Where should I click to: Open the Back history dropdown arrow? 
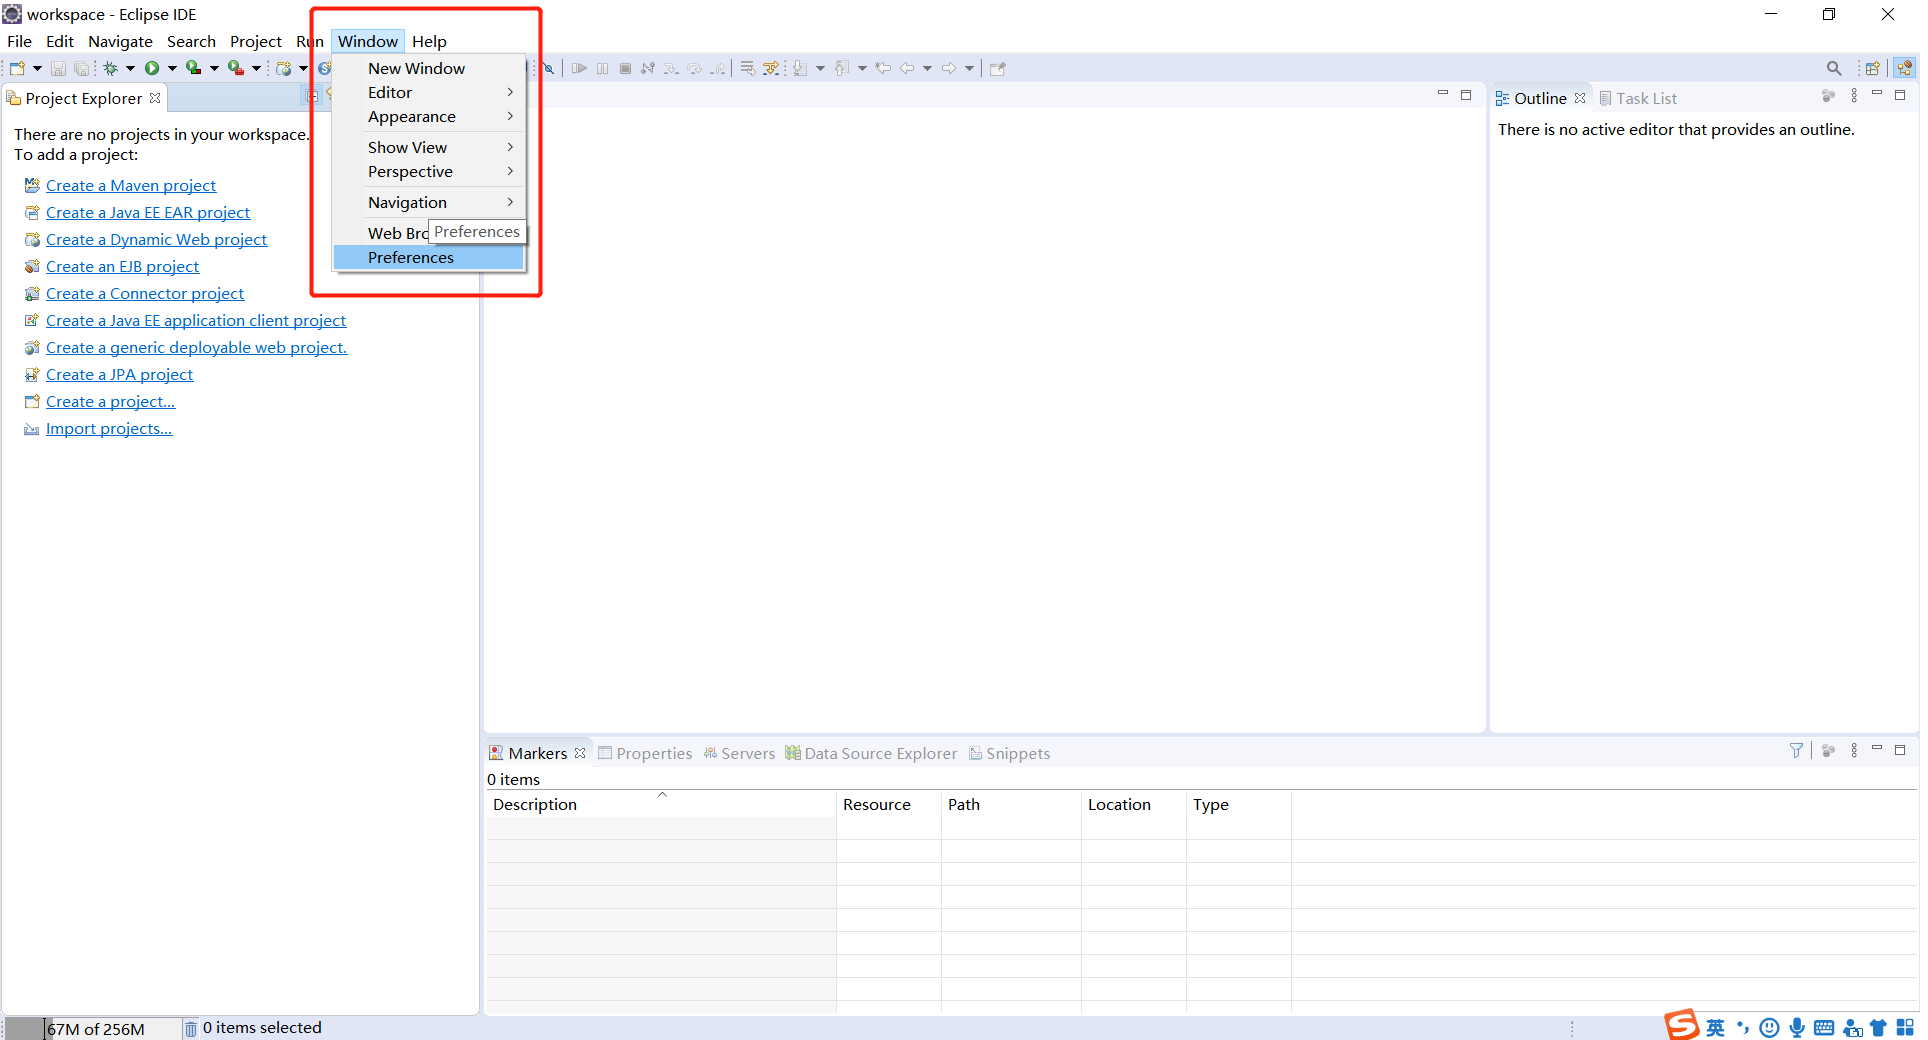click(927, 68)
